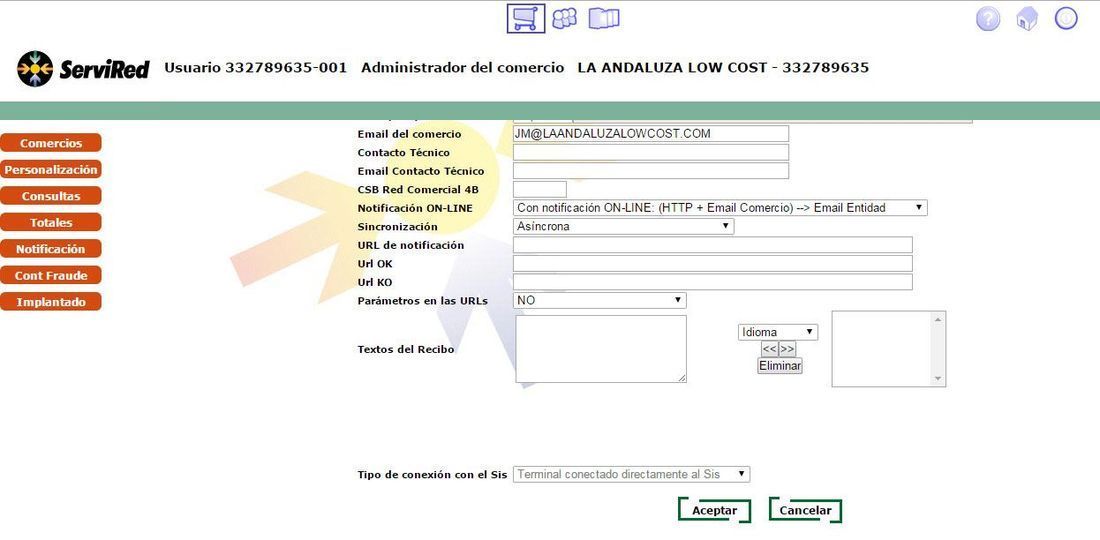Focus the Url OK field
Viewport: 1100px width, 540px height.
coord(713,264)
